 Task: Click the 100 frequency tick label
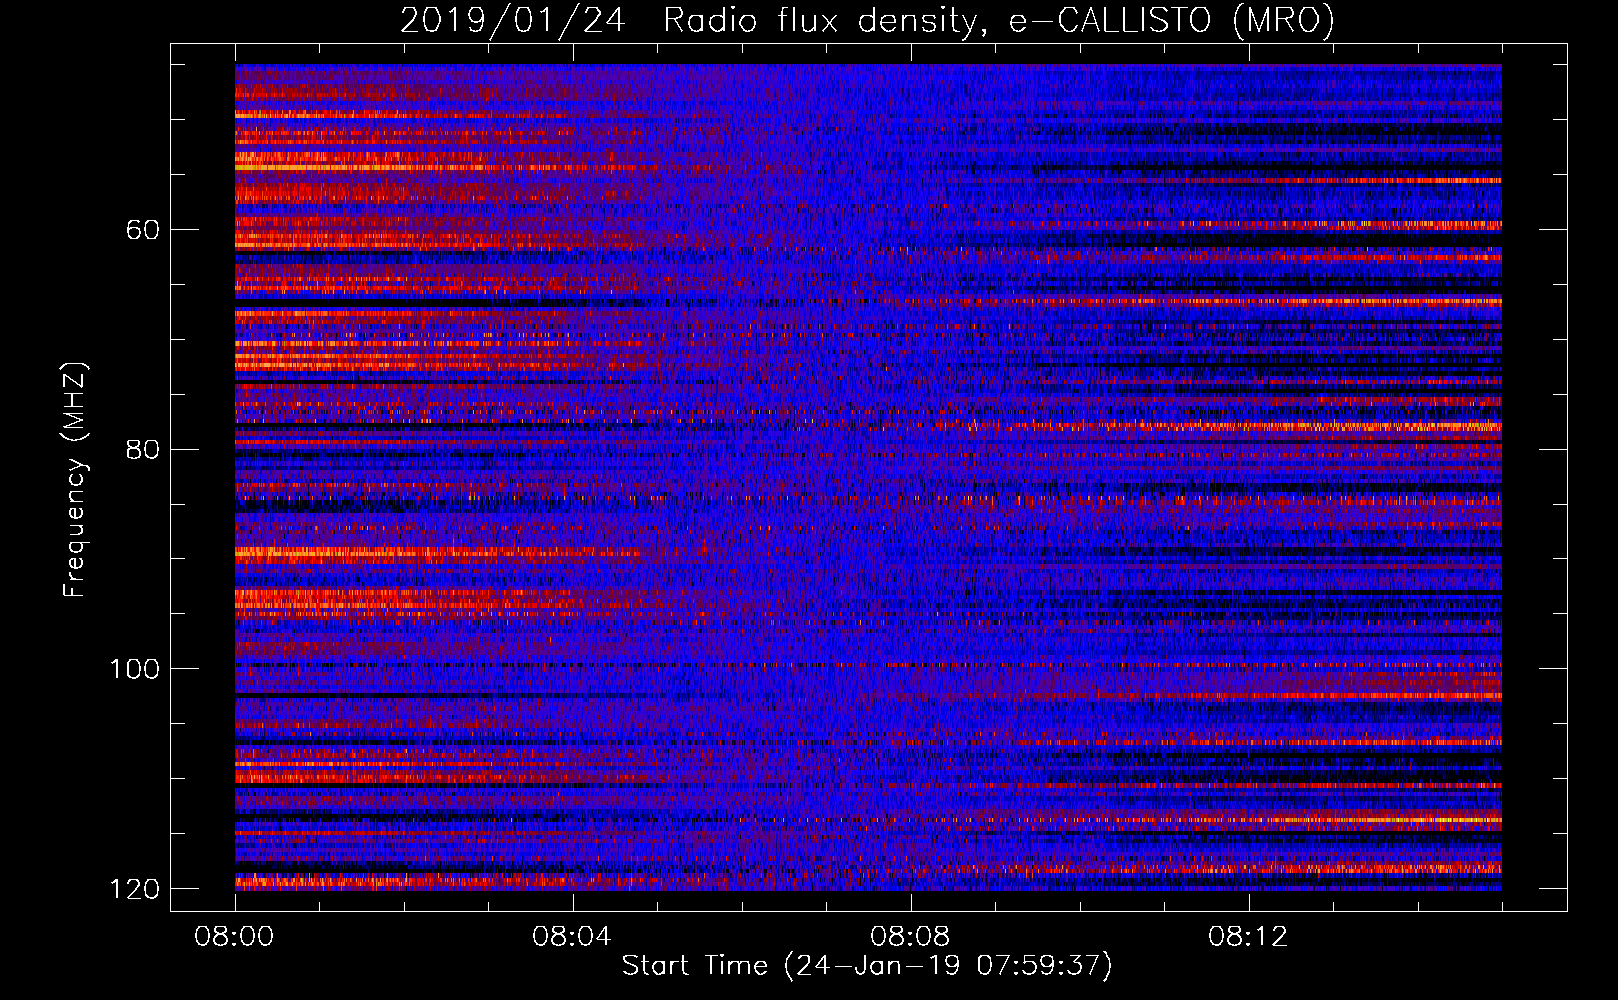coord(134,669)
